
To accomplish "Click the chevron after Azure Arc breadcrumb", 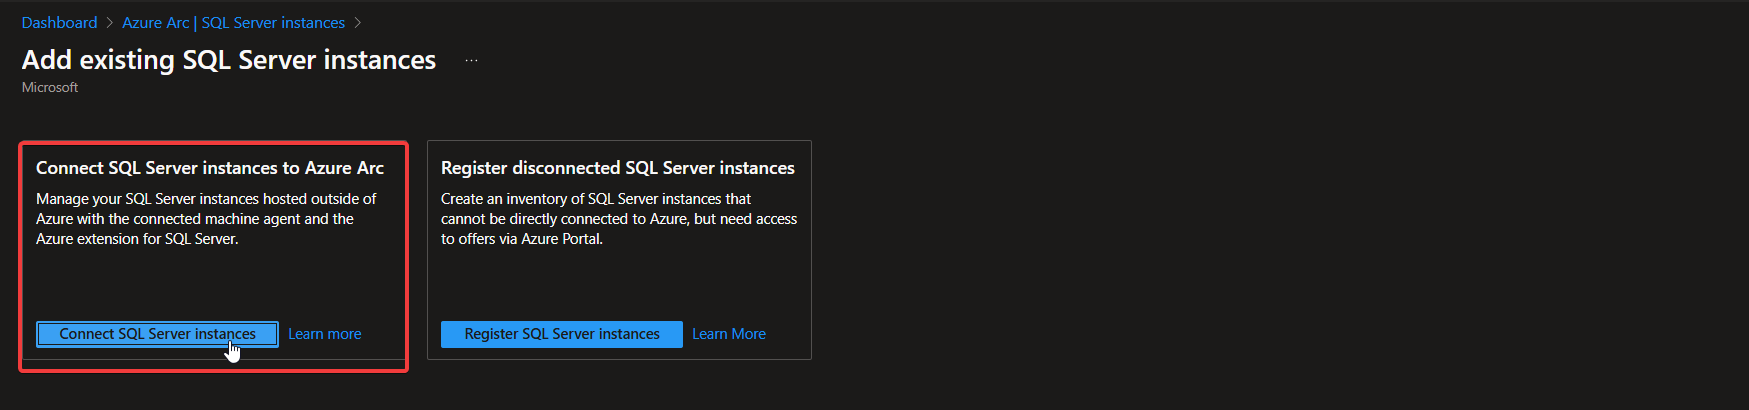I will pos(358,23).
